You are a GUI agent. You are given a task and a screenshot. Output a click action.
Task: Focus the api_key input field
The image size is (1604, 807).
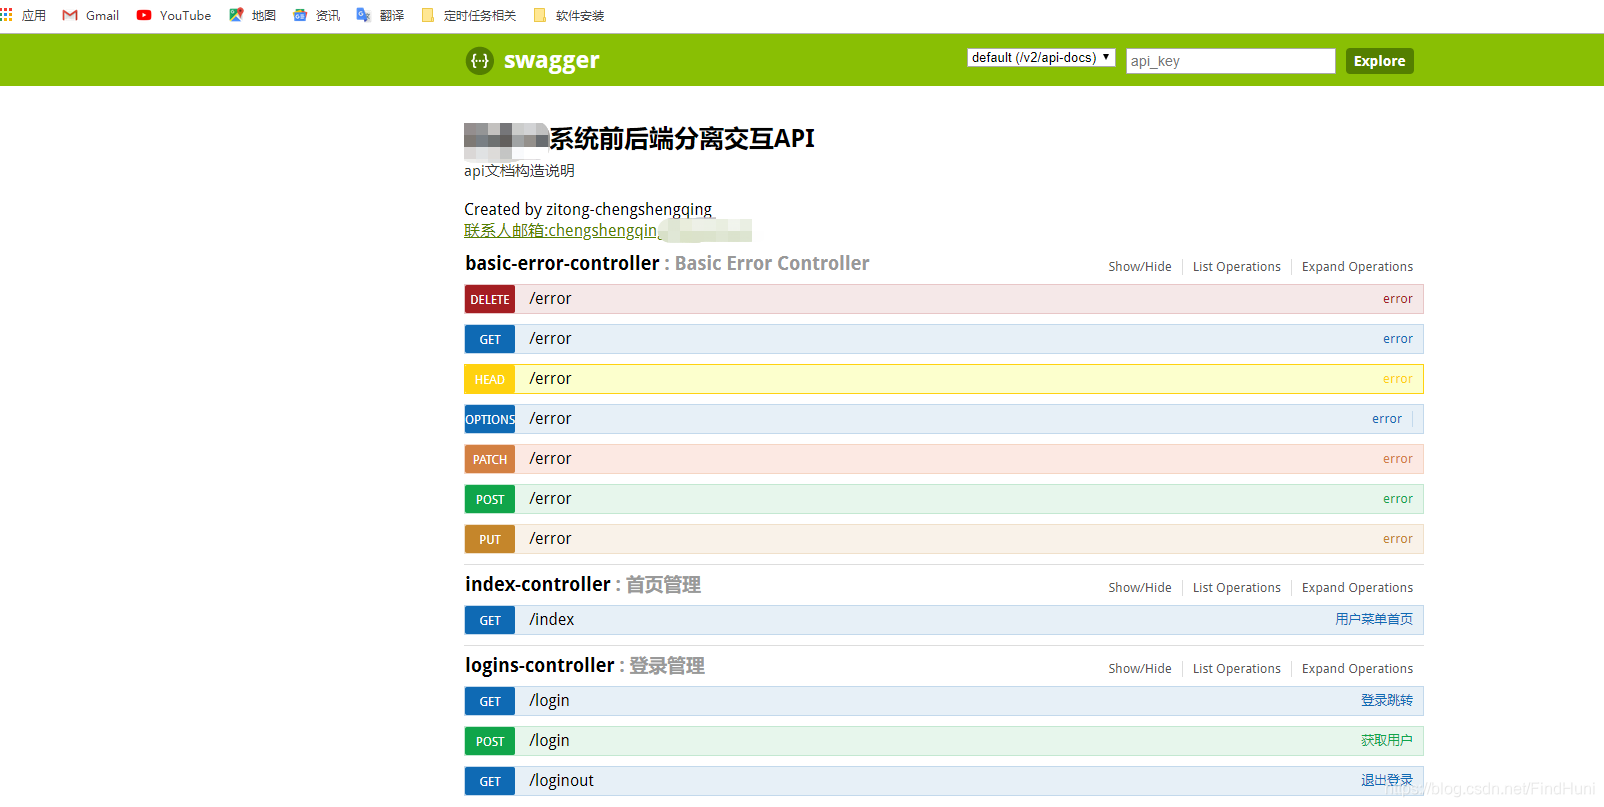click(1230, 61)
